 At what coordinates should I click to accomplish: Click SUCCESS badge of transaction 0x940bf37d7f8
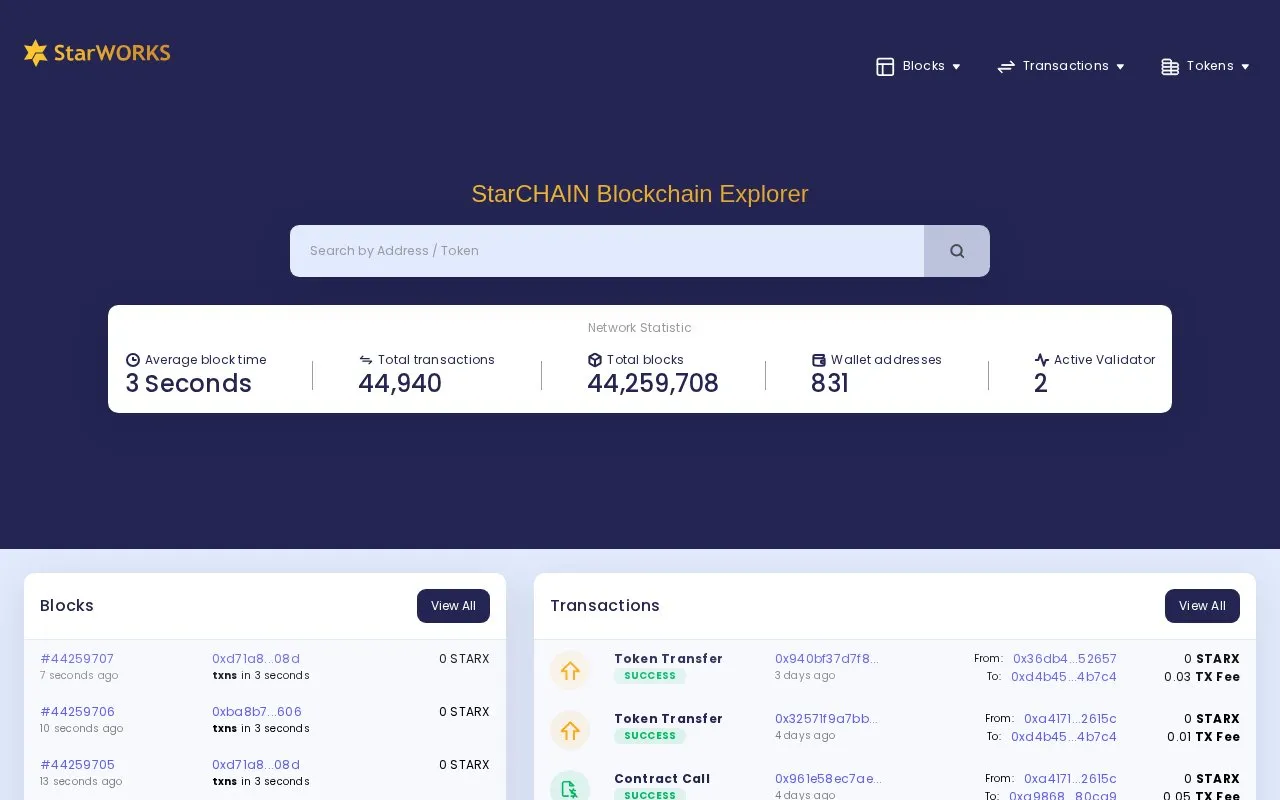click(650, 676)
